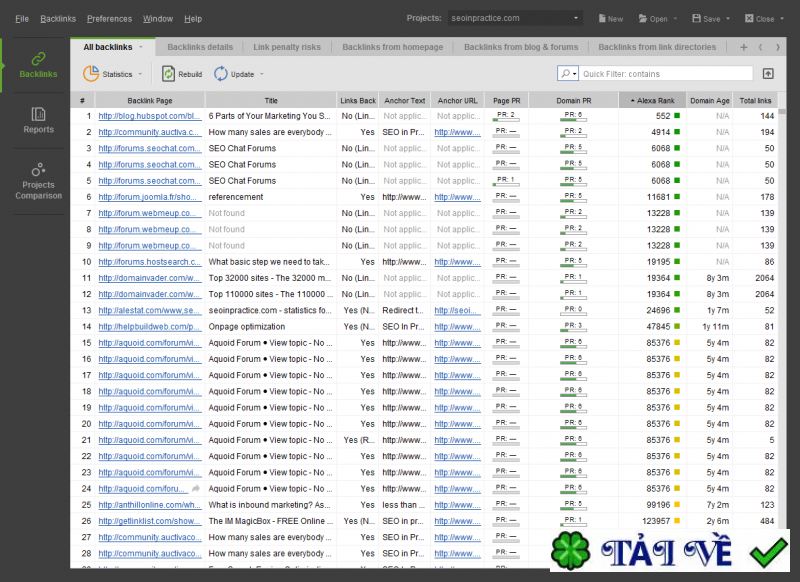Expand the Update dropdown arrow
The height and width of the screenshot is (582, 800).
point(262,74)
